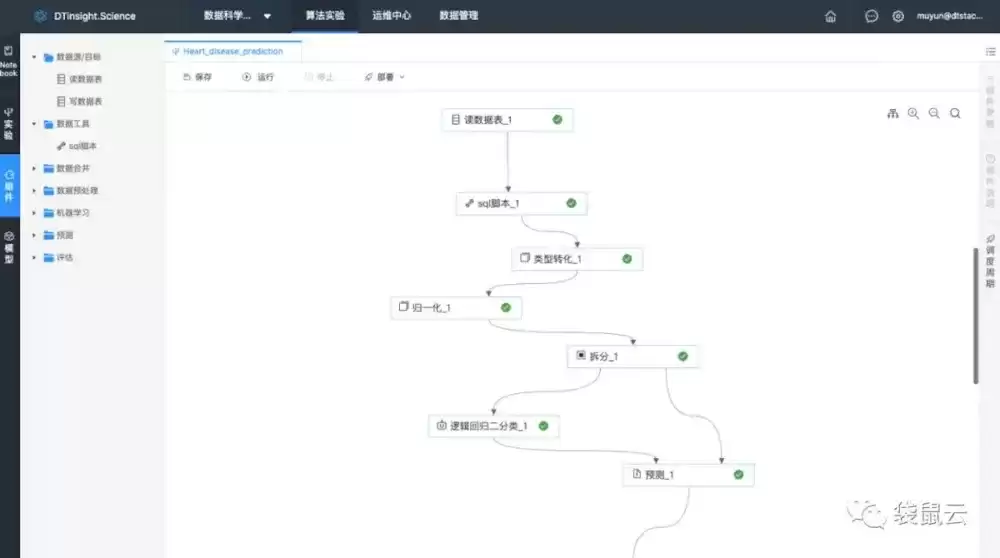1000x558 pixels.
Task: Click the auto-layout hierarchy icon
Action: 893,114
